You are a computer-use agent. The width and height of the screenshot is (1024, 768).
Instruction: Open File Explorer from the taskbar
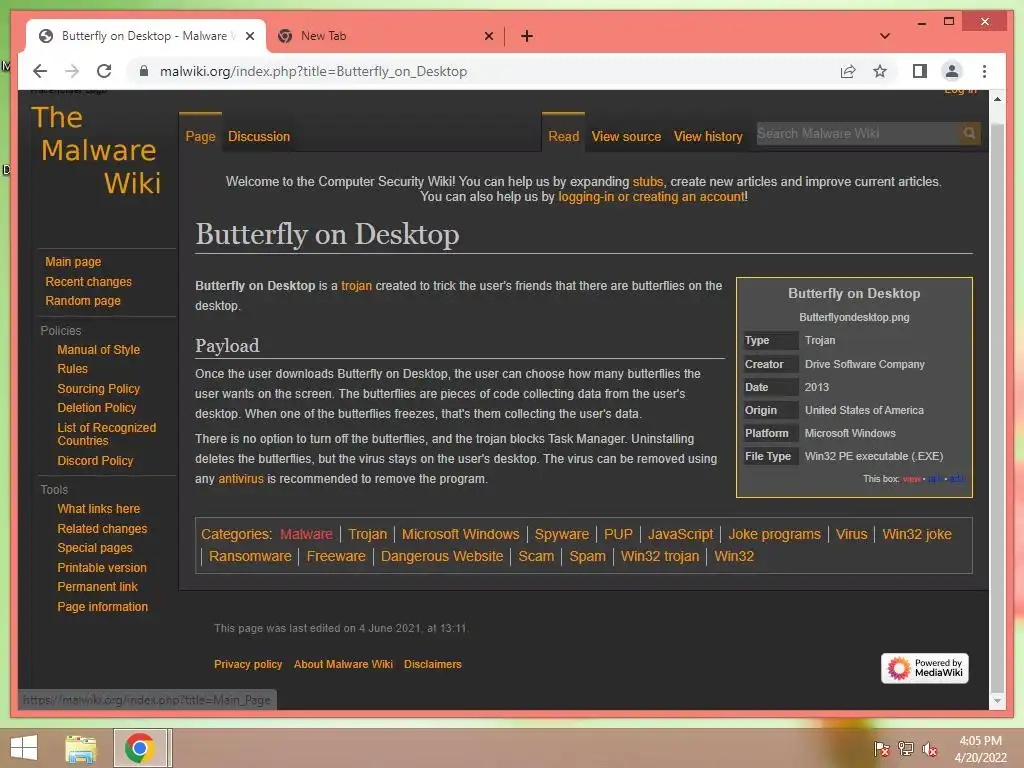coord(80,748)
